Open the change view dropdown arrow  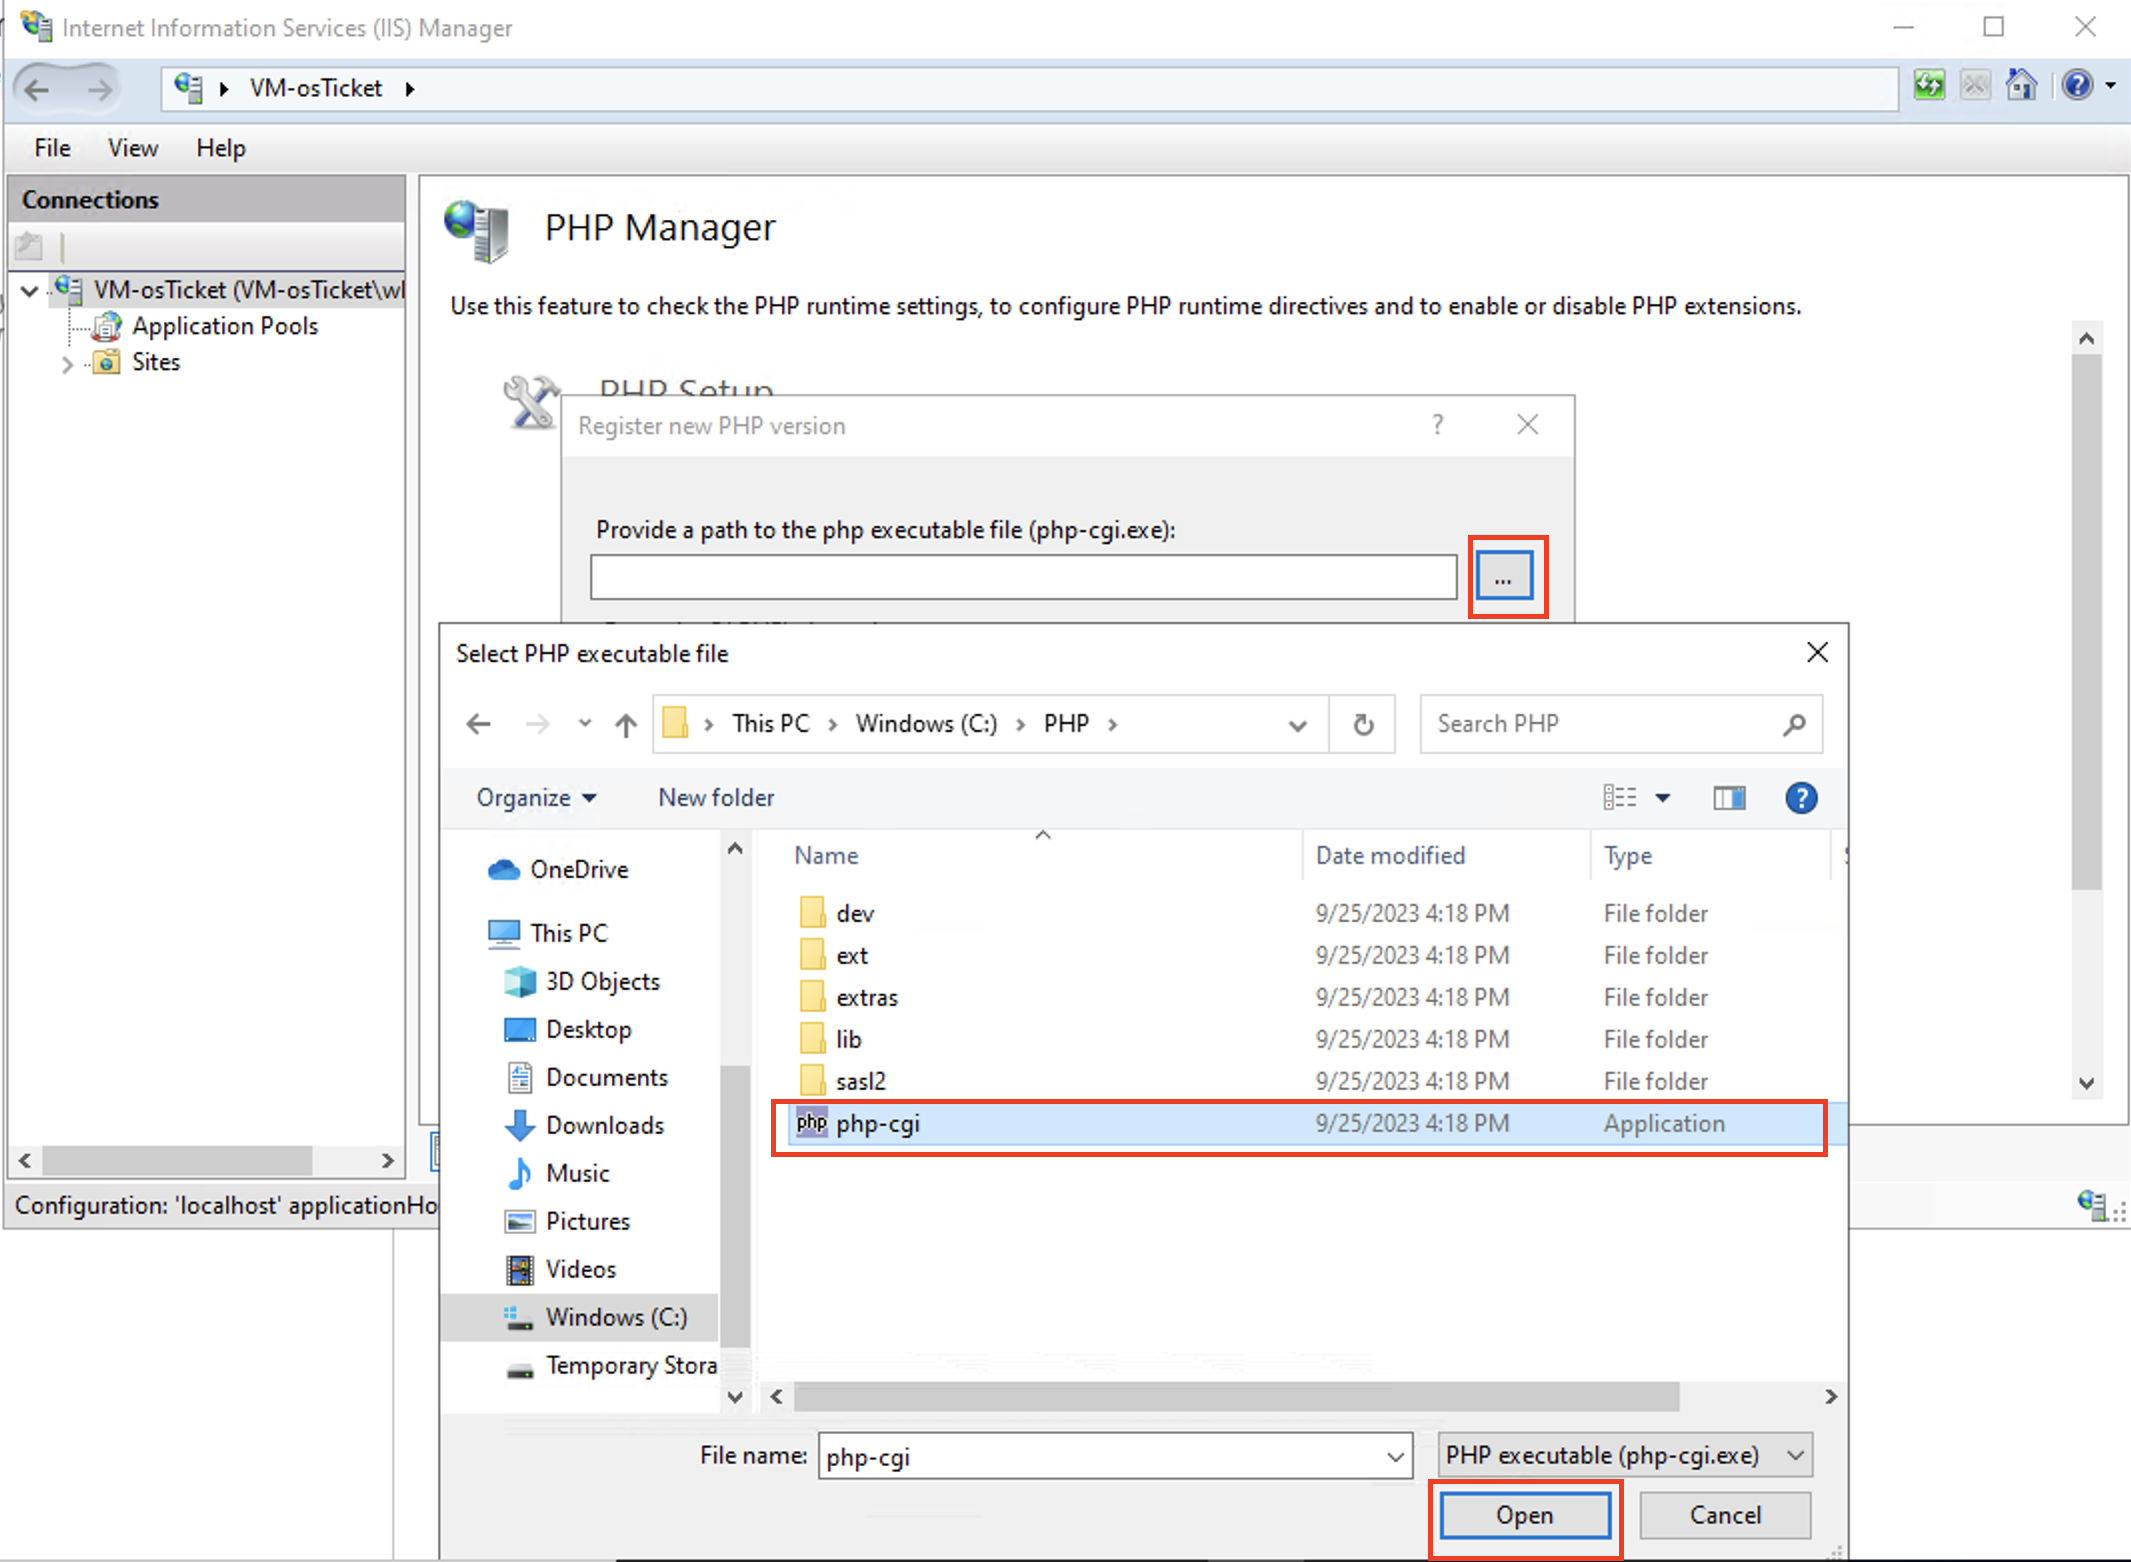click(x=1663, y=798)
